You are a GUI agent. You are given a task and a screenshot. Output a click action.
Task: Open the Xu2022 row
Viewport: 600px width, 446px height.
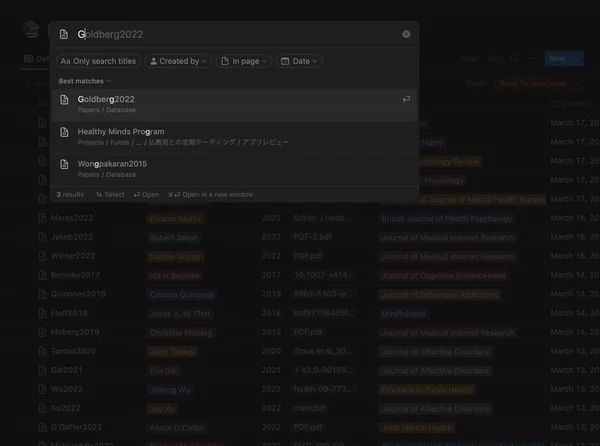click(x=65, y=408)
